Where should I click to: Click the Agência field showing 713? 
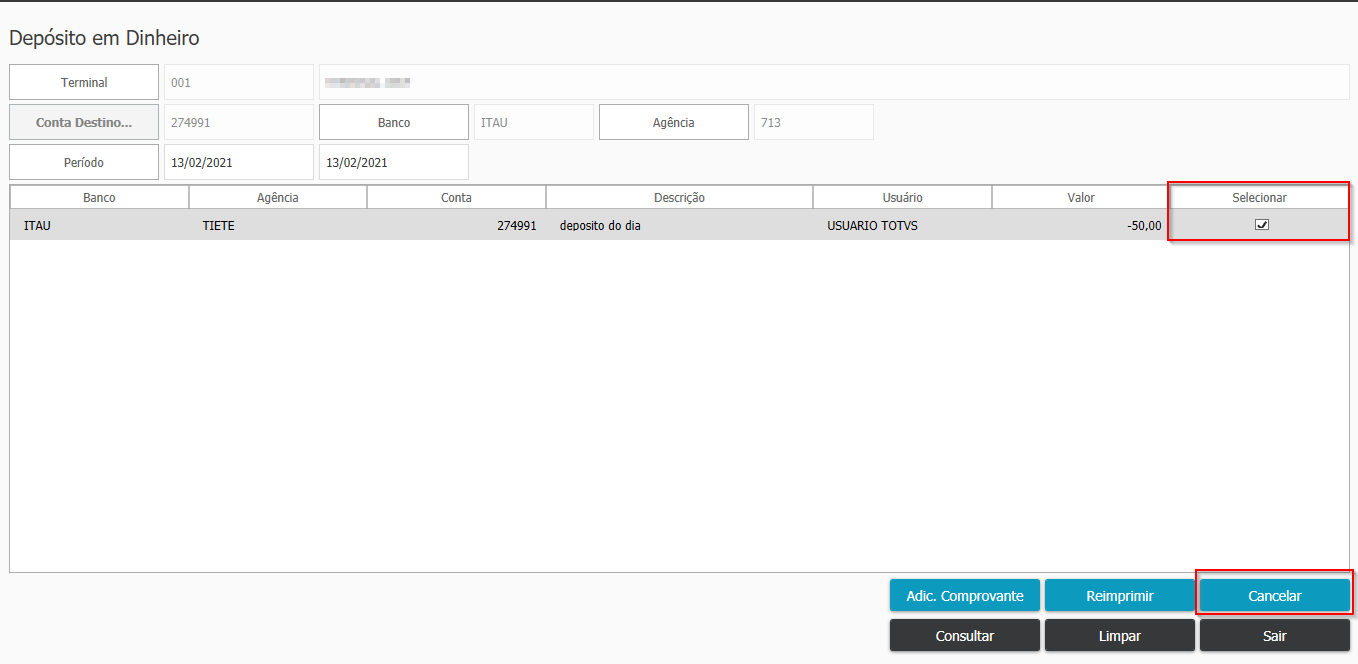[814, 122]
